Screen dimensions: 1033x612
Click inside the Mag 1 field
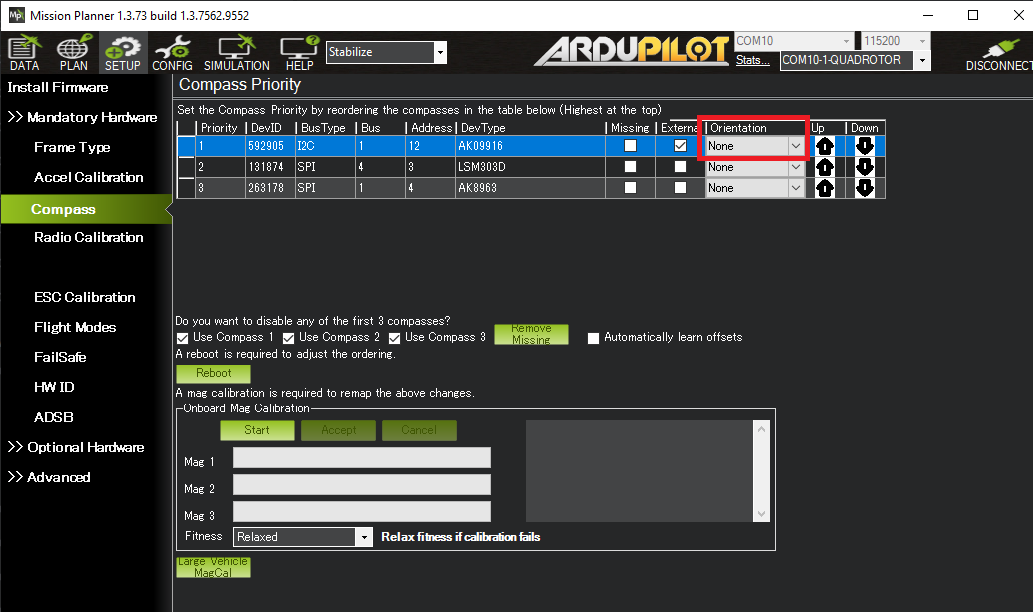[x=360, y=457]
